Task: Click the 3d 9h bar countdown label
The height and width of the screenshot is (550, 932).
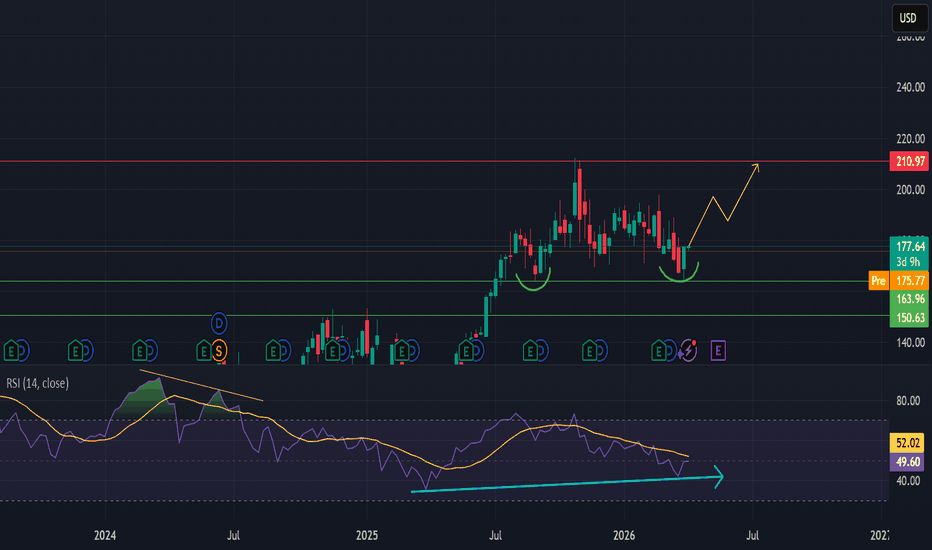Action: tap(909, 262)
